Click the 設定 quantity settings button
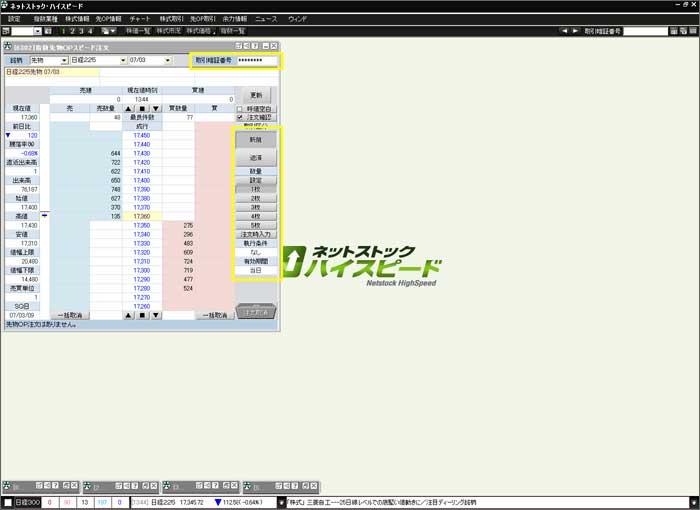 tap(256, 180)
